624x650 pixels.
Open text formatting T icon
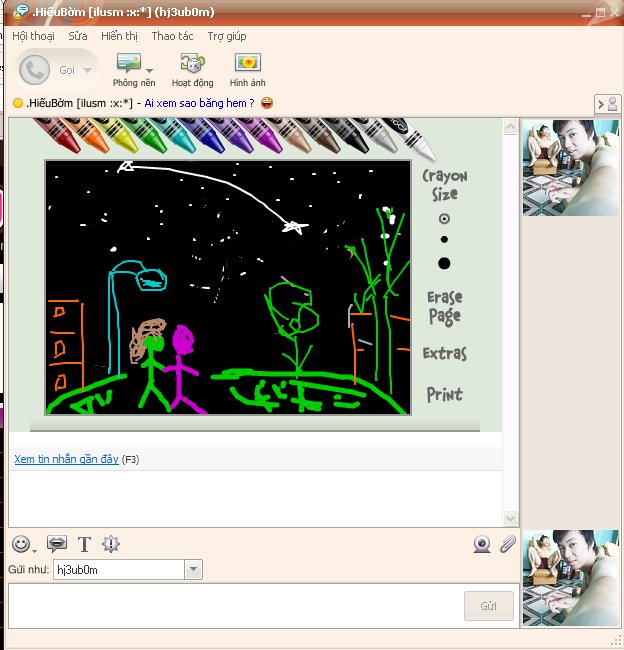tap(84, 544)
